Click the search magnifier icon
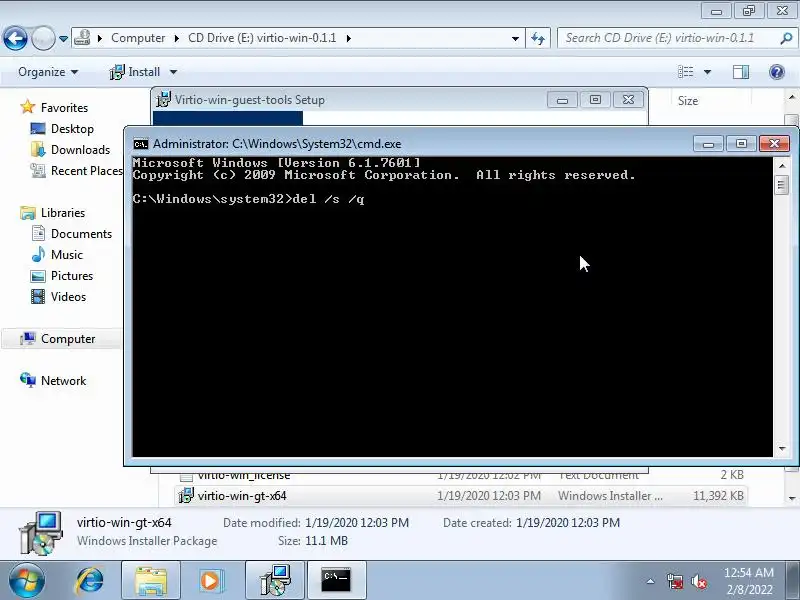 click(786, 38)
